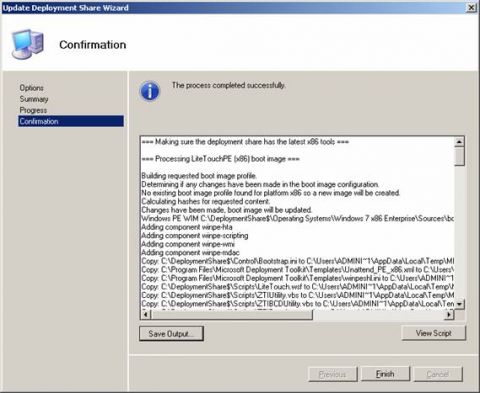Click the horizontal scroll right arrow
The height and width of the screenshot is (393, 480).
pos(450,314)
